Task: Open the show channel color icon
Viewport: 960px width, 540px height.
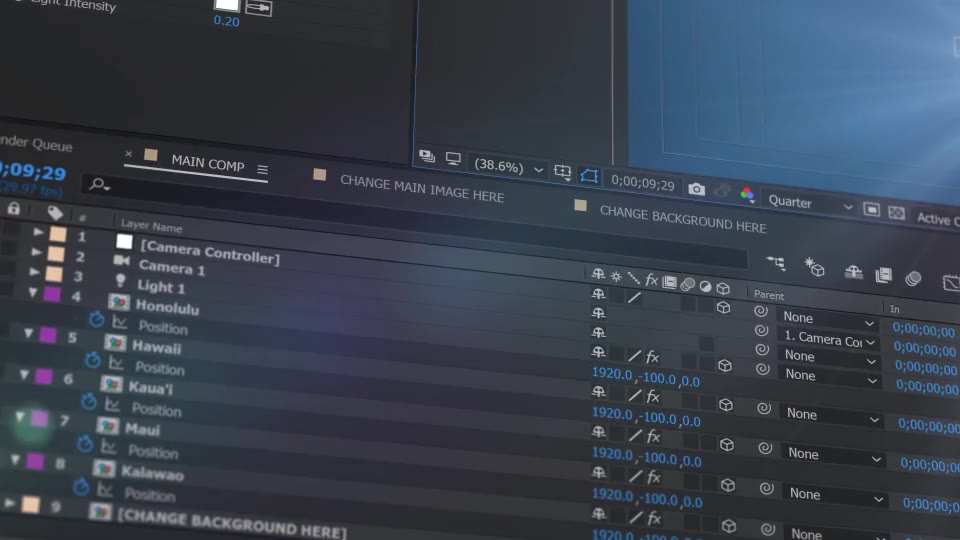Action: 747,195
